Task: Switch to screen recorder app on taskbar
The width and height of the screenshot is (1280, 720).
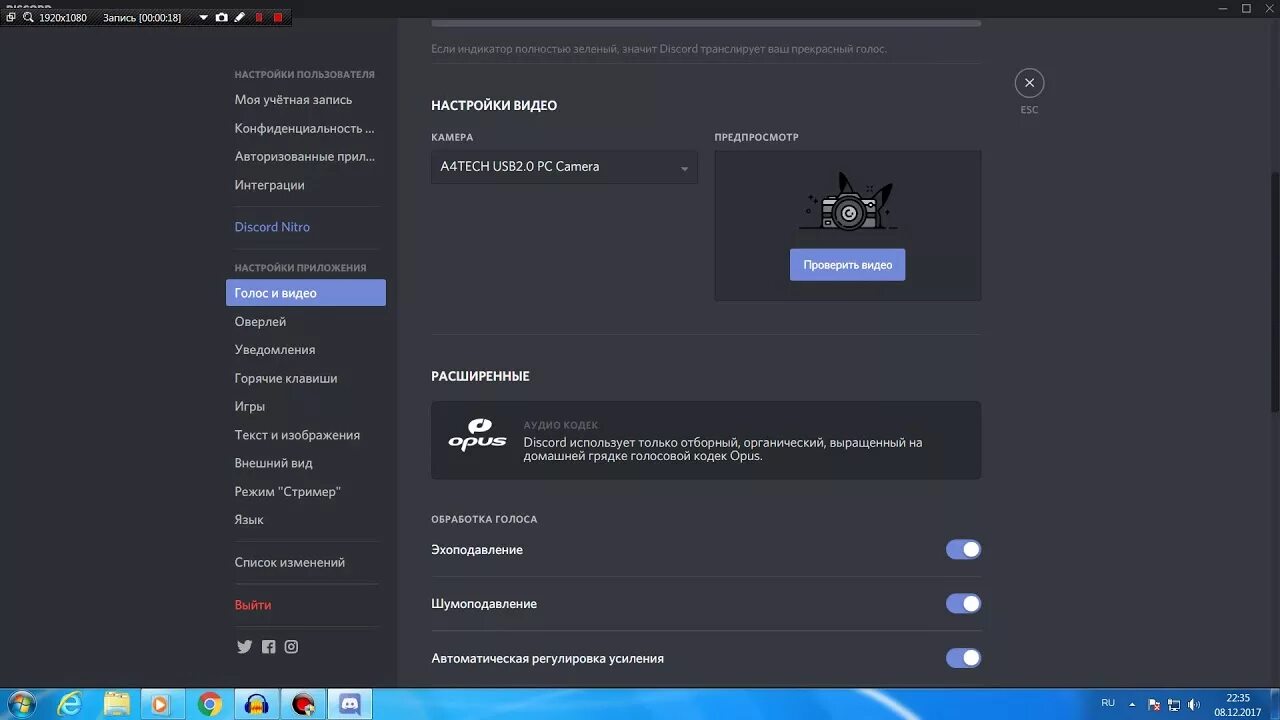Action: (x=302, y=704)
